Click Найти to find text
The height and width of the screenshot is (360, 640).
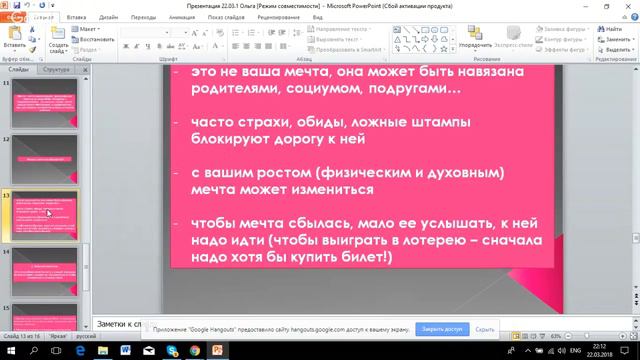(610, 29)
